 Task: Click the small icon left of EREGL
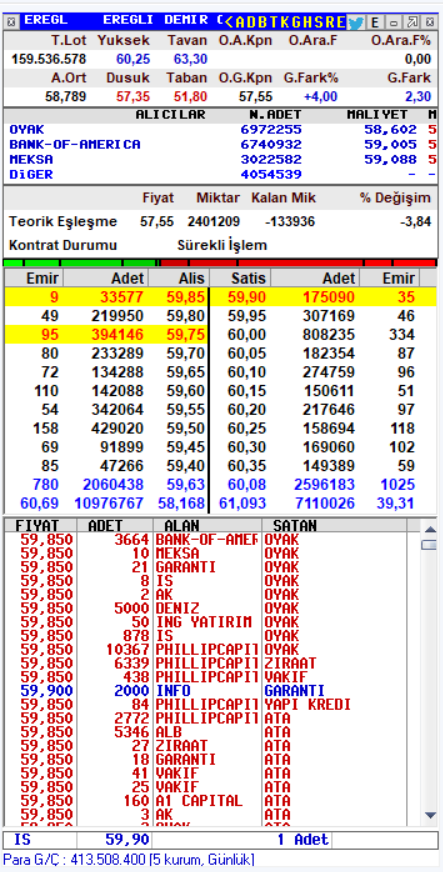pos(12,22)
